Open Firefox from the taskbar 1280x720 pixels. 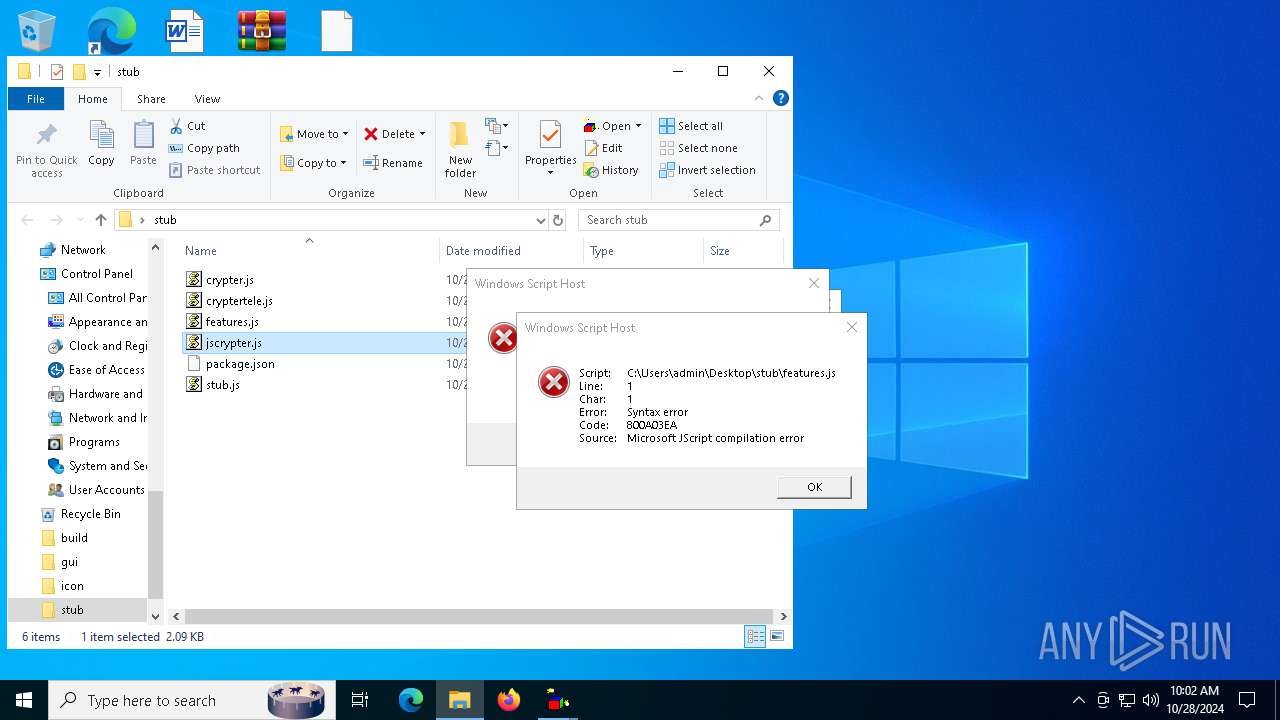[509, 700]
